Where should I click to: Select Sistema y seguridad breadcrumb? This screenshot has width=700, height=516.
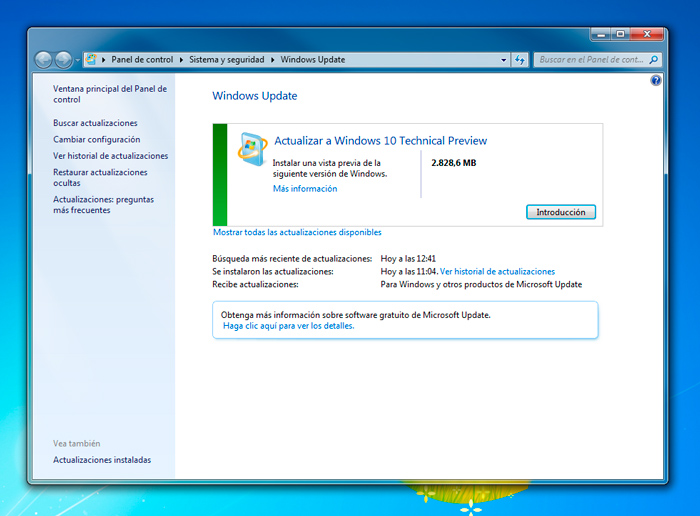226,59
